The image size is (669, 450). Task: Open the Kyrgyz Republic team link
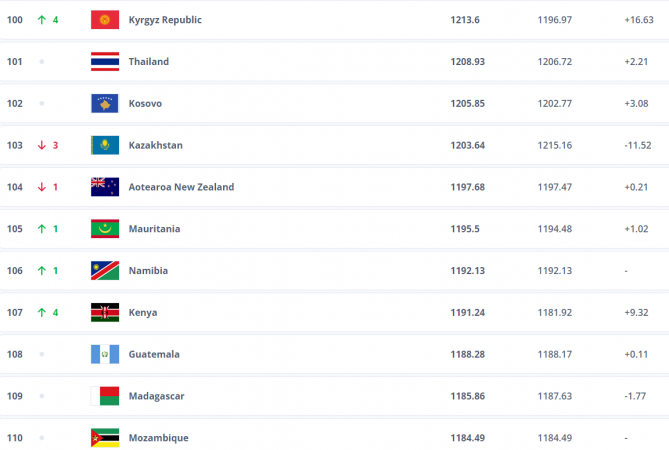click(x=165, y=20)
